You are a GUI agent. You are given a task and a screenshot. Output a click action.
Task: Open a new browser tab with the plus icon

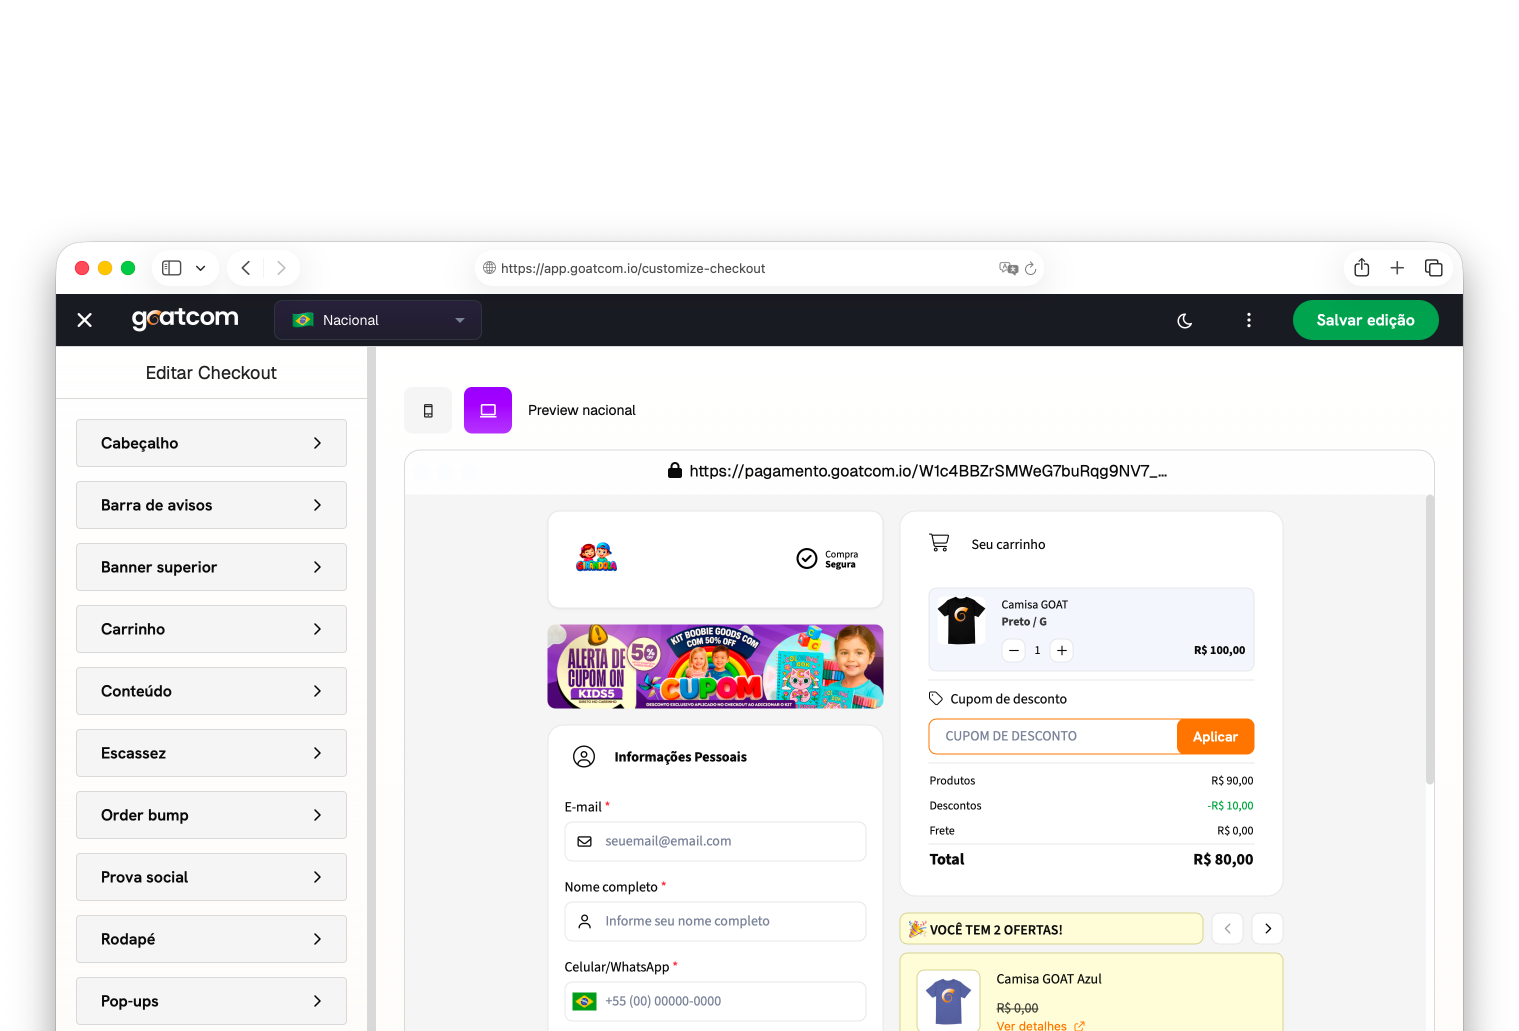(1397, 268)
